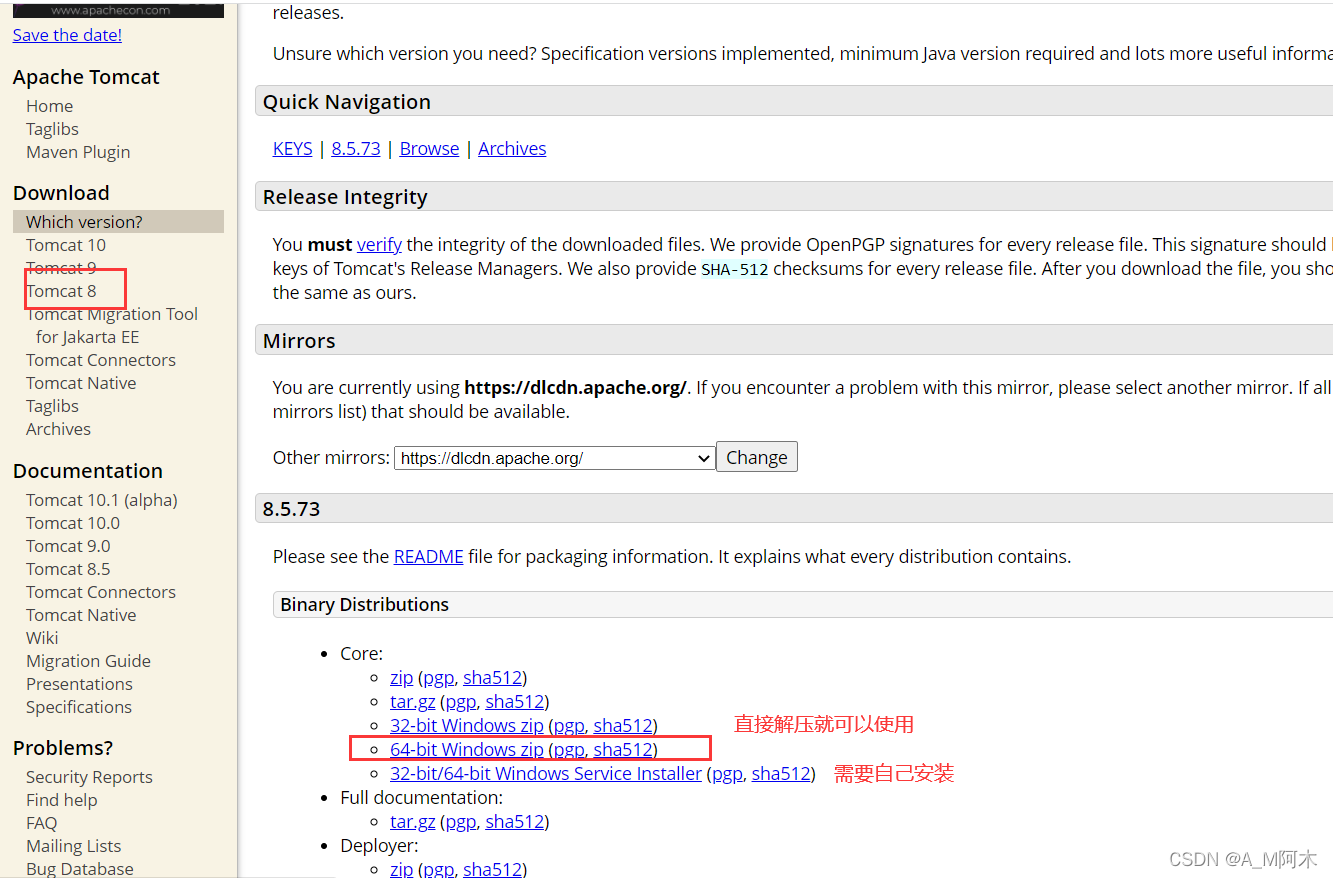The width and height of the screenshot is (1333, 878).
Task: Open the README file link
Action: [x=428, y=556]
